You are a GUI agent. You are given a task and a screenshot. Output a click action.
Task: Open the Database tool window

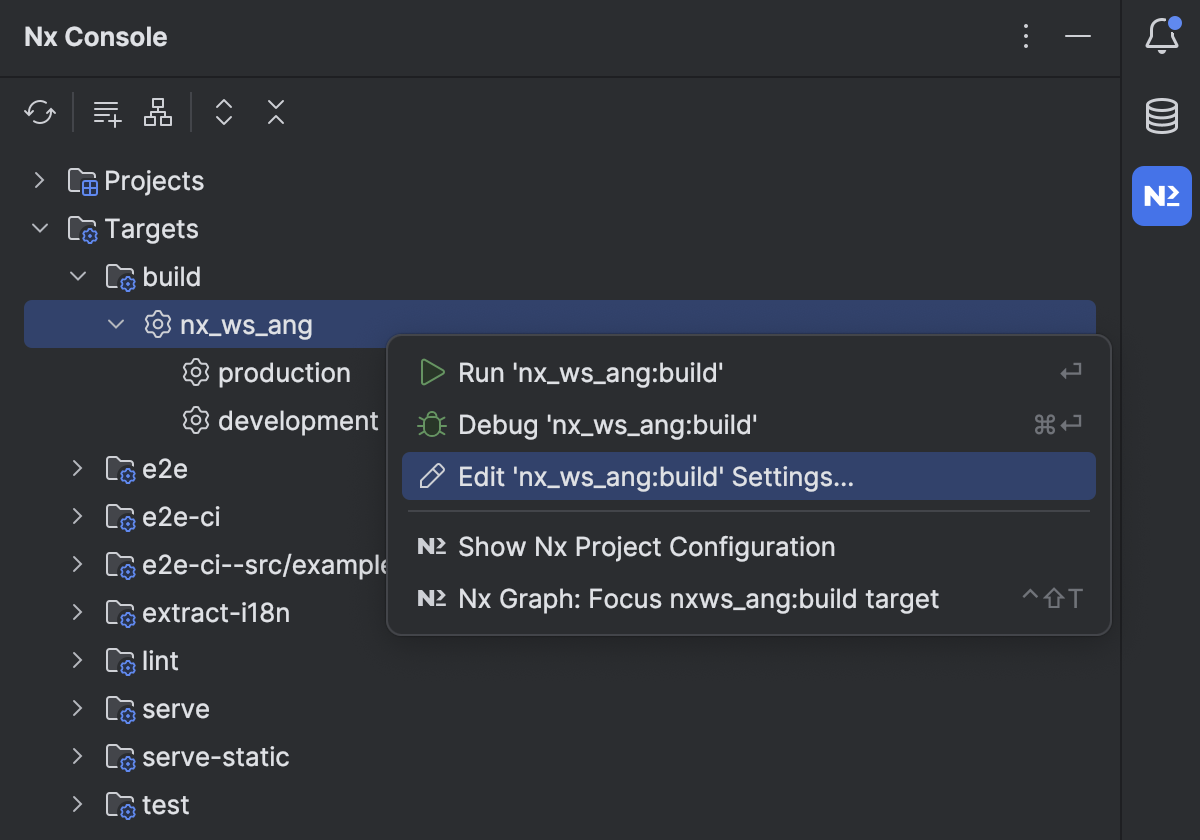(1161, 115)
